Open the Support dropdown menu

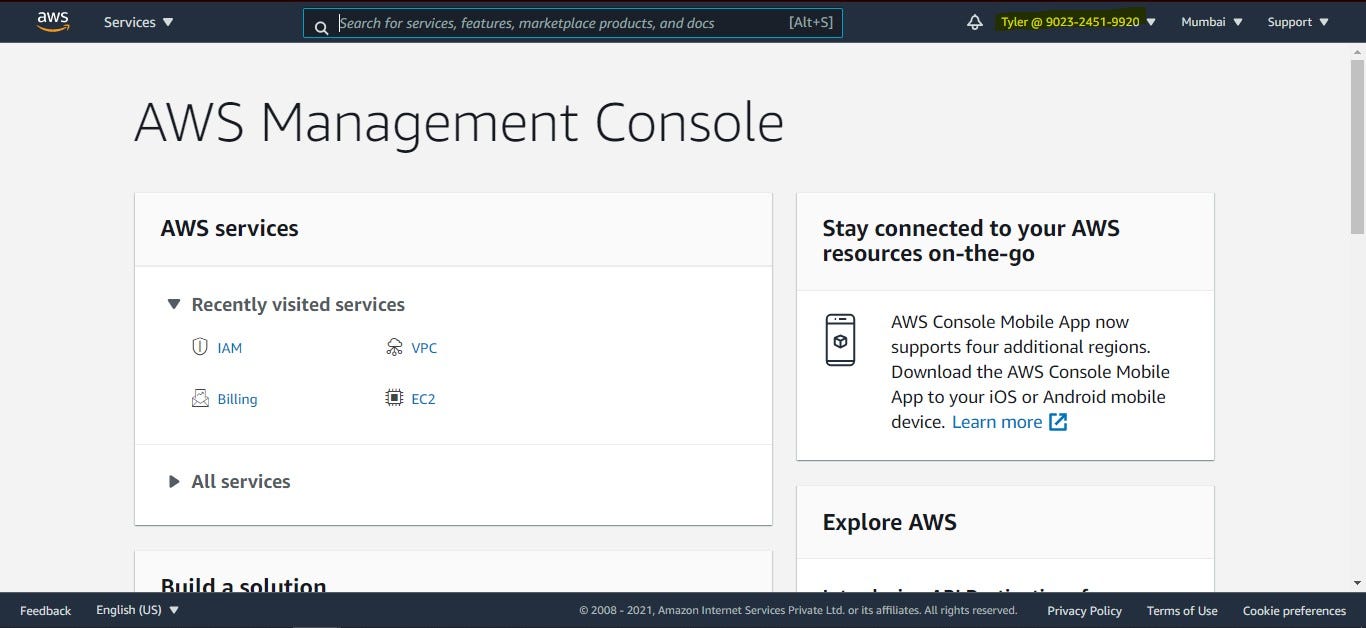tap(1298, 22)
